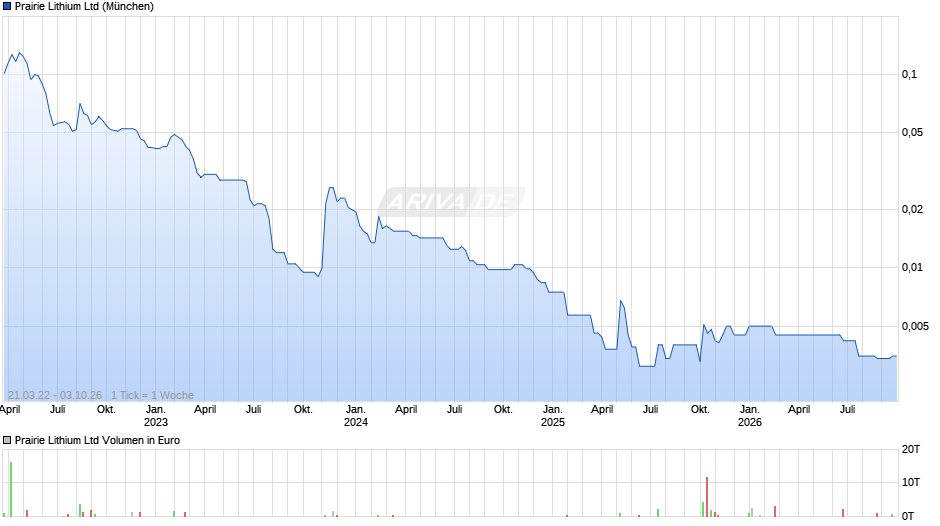Click the price spike peak after April 2025

[x=620, y=301]
